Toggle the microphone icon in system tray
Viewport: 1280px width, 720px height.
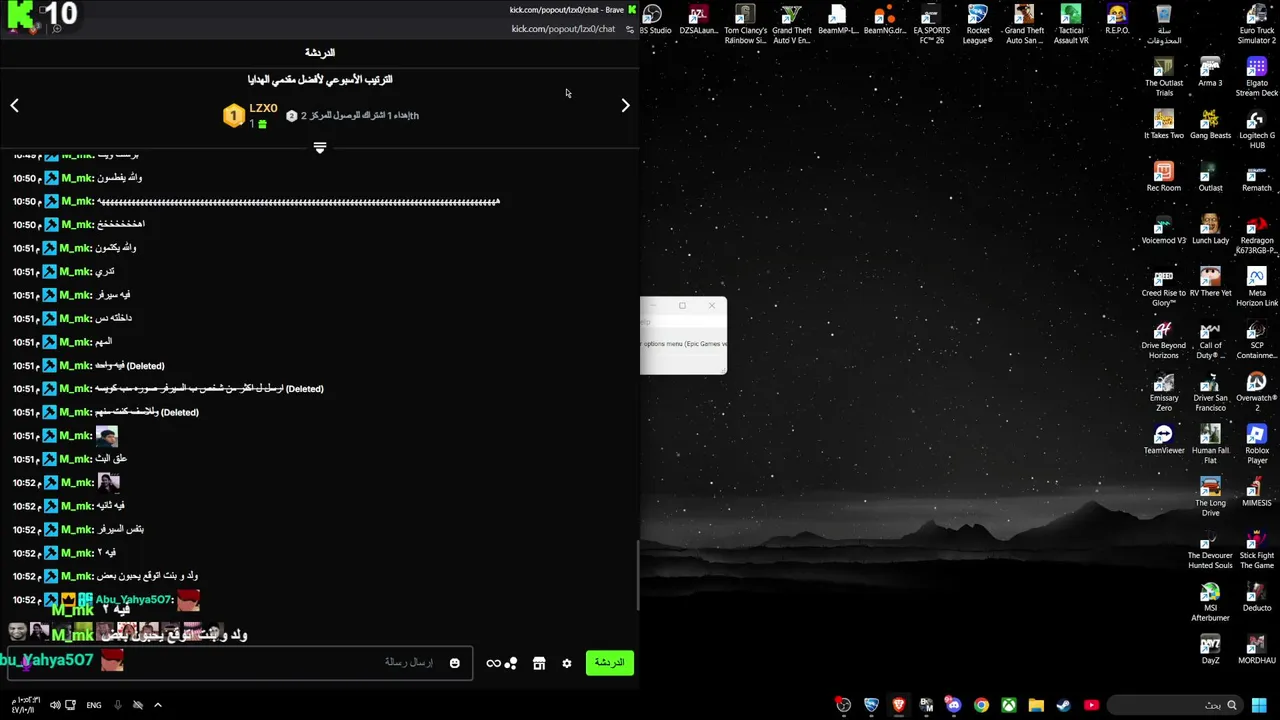(117, 705)
